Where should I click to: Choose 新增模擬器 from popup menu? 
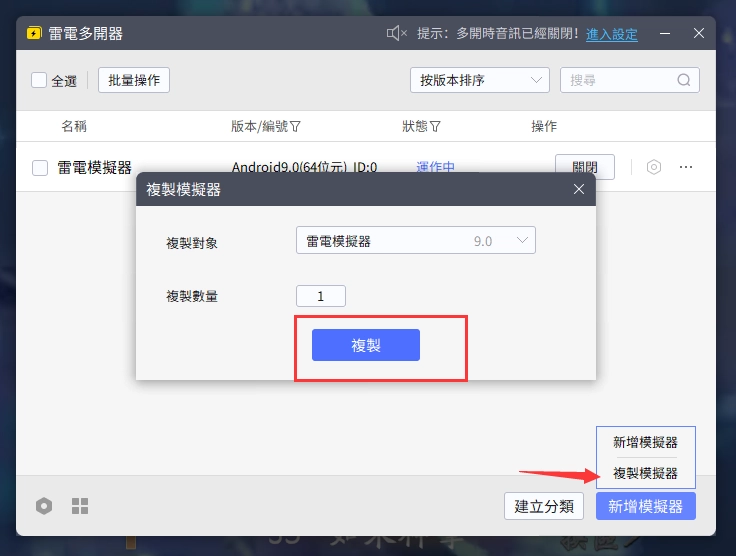(645, 442)
